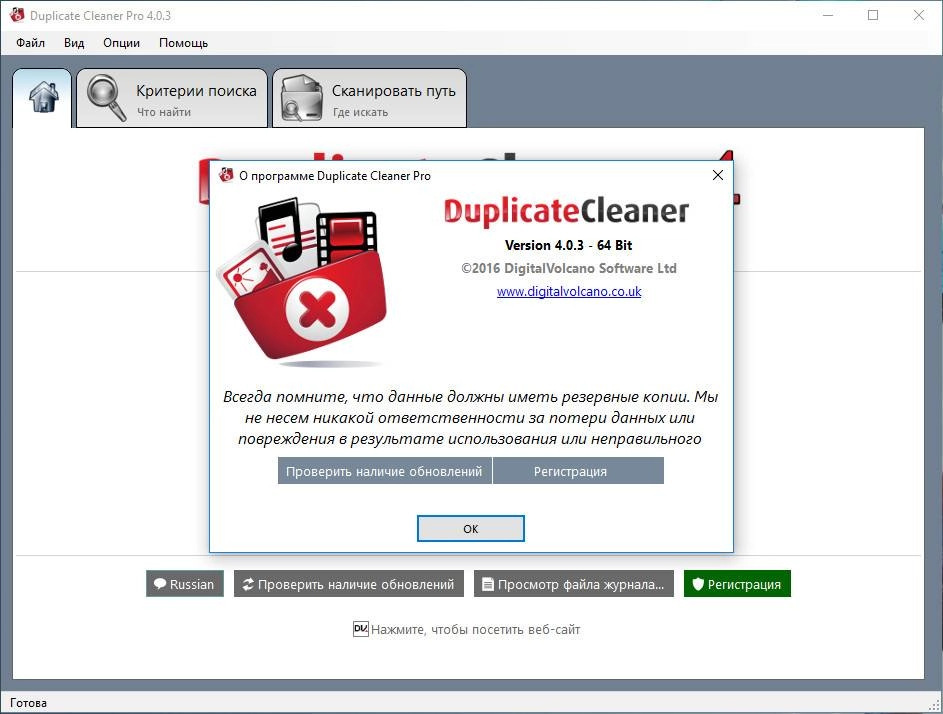The width and height of the screenshot is (943, 714).
Task: Open Просмотр файла журнала button
Action: [574, 583]
